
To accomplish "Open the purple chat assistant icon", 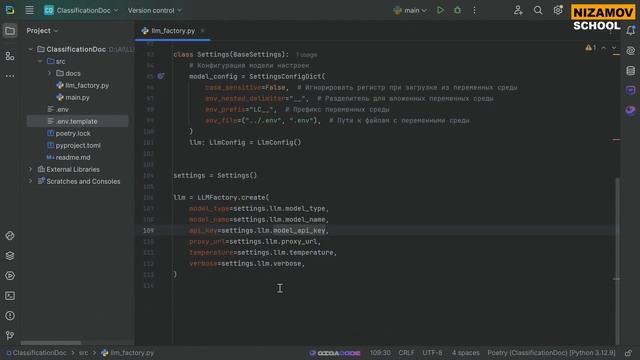I will tap(631, 90).
